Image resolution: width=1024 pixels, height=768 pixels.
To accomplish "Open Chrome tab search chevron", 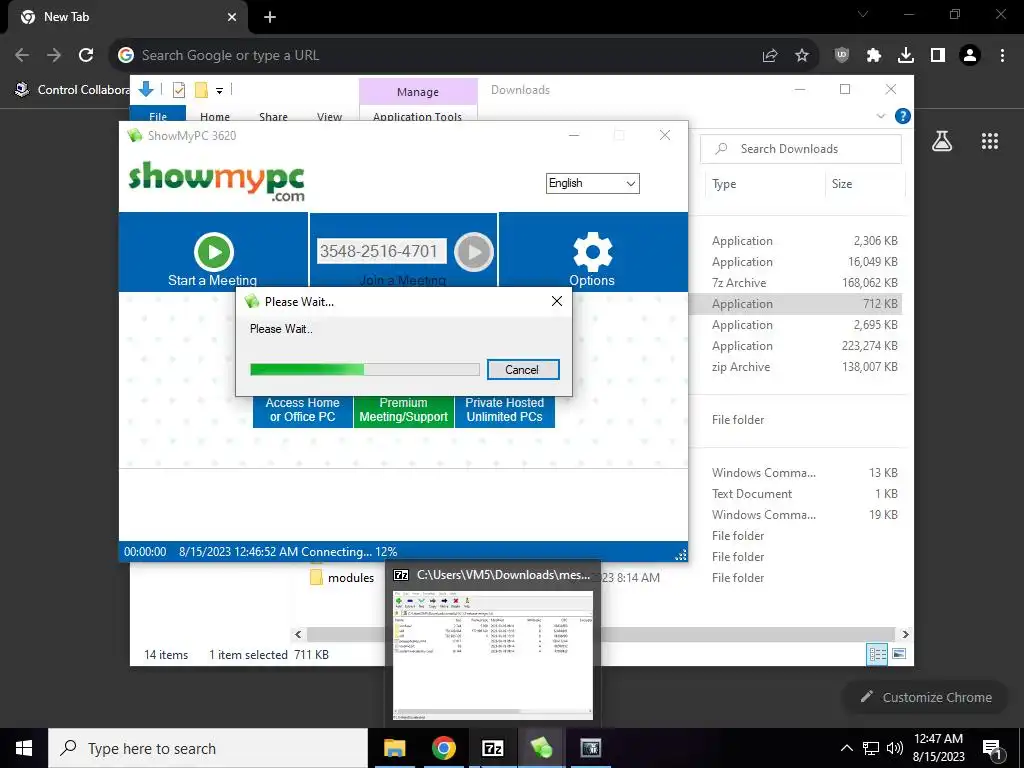I will 863,14.
